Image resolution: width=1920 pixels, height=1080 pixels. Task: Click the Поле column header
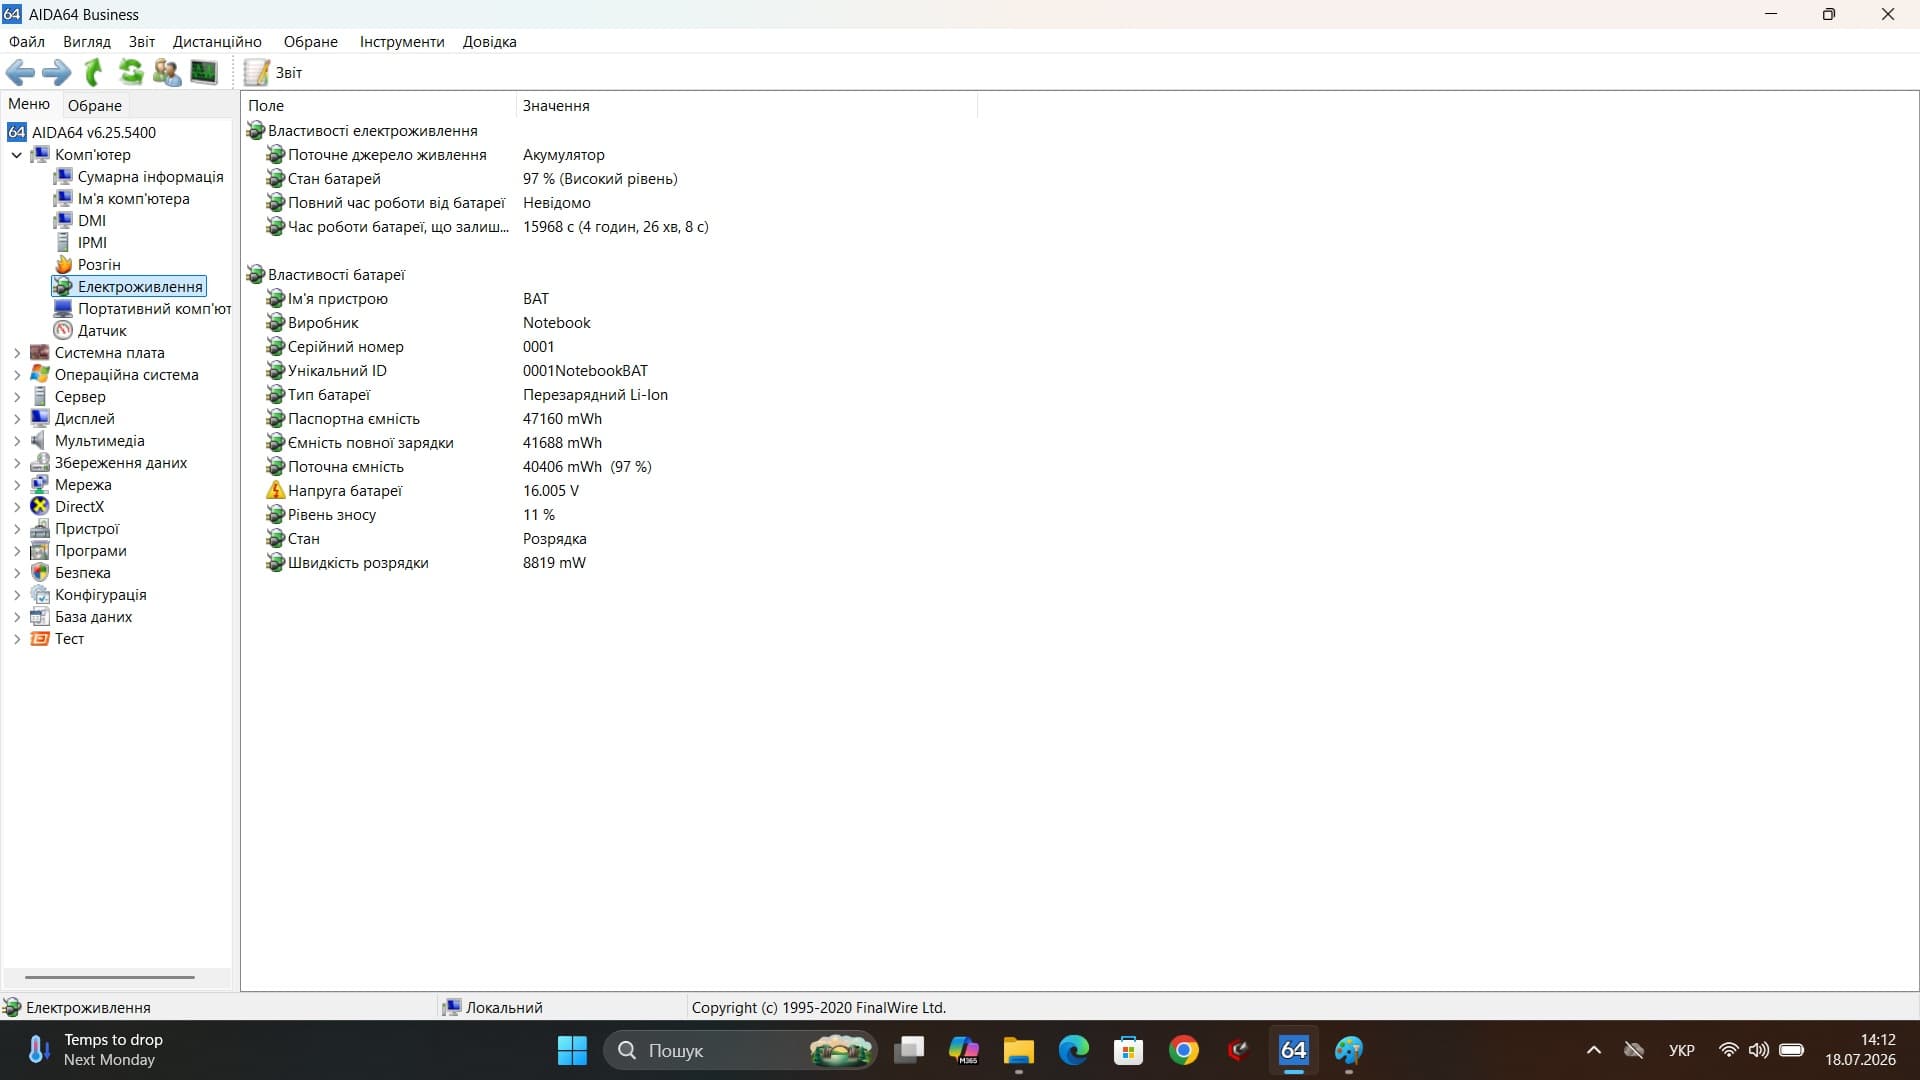click(x=379, y=105)
